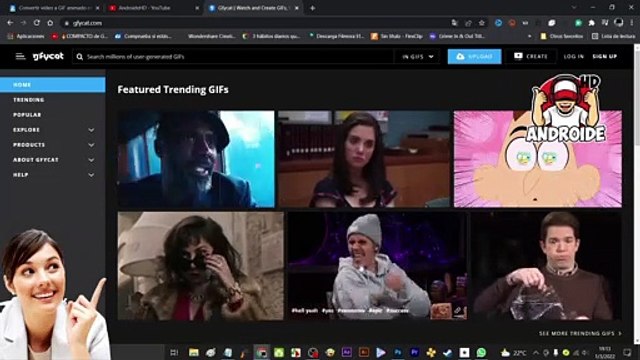Switch to the AndroideHD YouTube tab
Viewport: 640px width, 360px height.
(152, 8)
